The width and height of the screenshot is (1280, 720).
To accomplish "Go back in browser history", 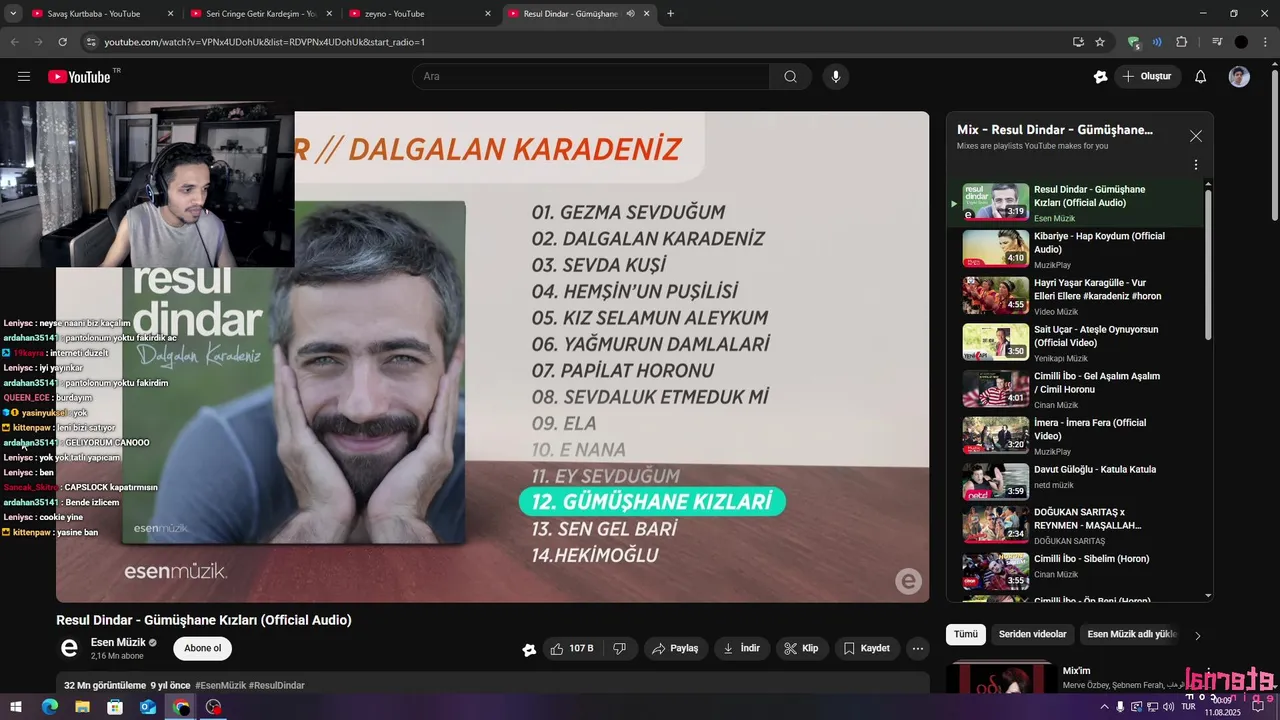I will (14, 42).
